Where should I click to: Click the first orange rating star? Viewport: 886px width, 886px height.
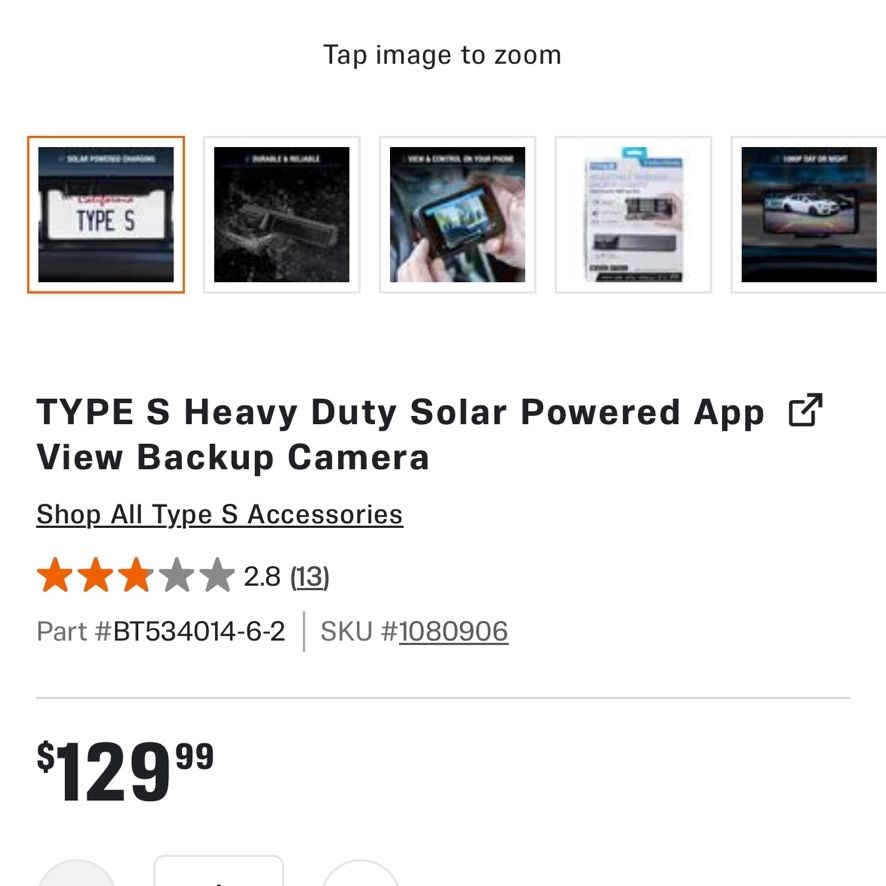[x=55, y=575]
